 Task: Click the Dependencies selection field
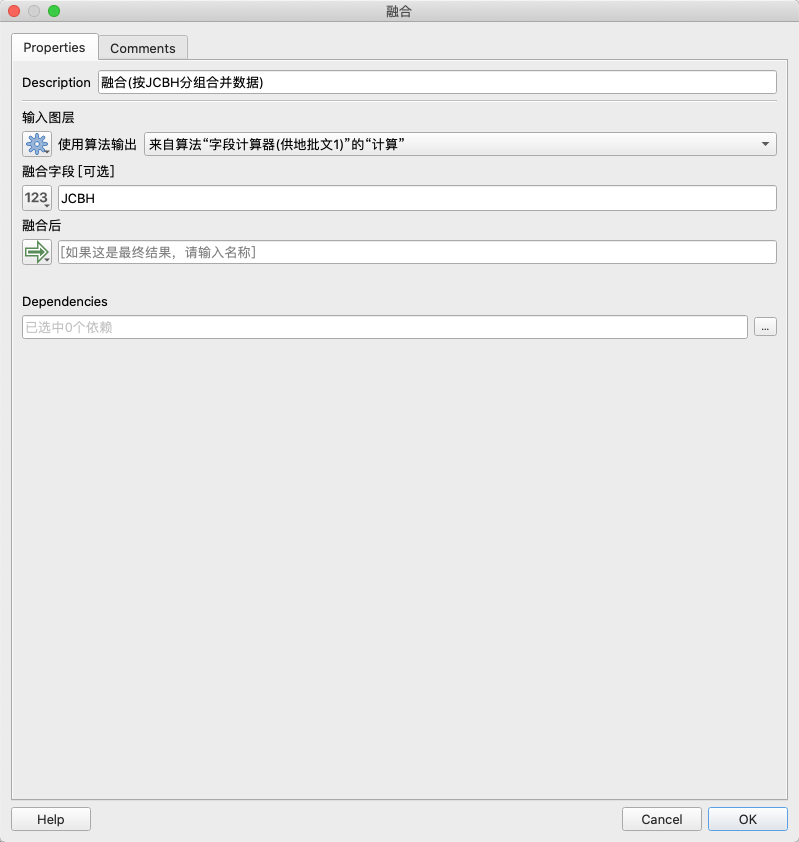[384, 327]
